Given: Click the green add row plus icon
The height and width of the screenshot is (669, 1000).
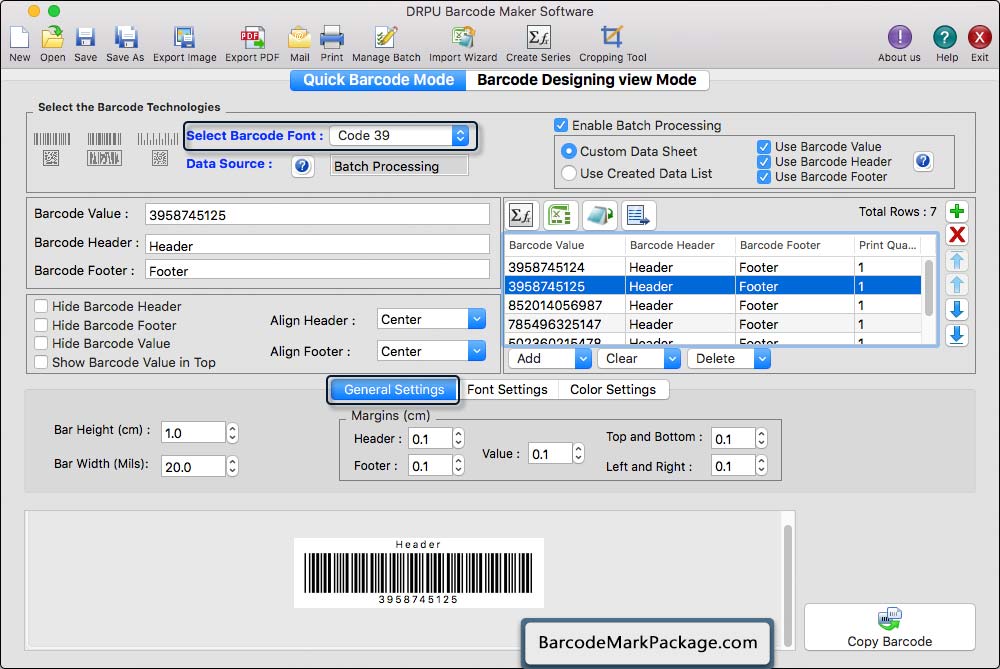Looking at the screenshot, I should [957, 211].
